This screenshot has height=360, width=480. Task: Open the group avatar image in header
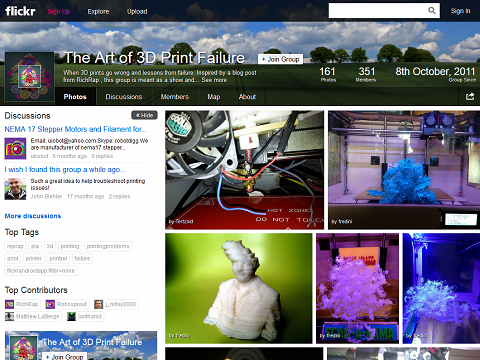[x=29, y=77]
